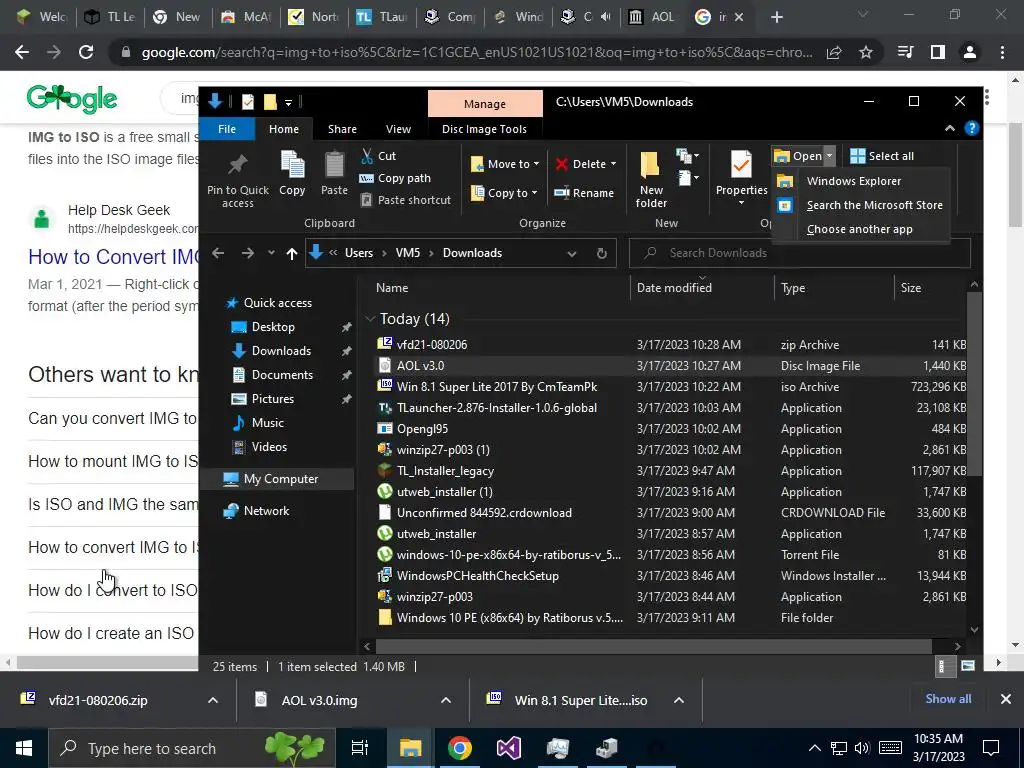Rename the selected file

pyautogui.click(x=584, y=193)
